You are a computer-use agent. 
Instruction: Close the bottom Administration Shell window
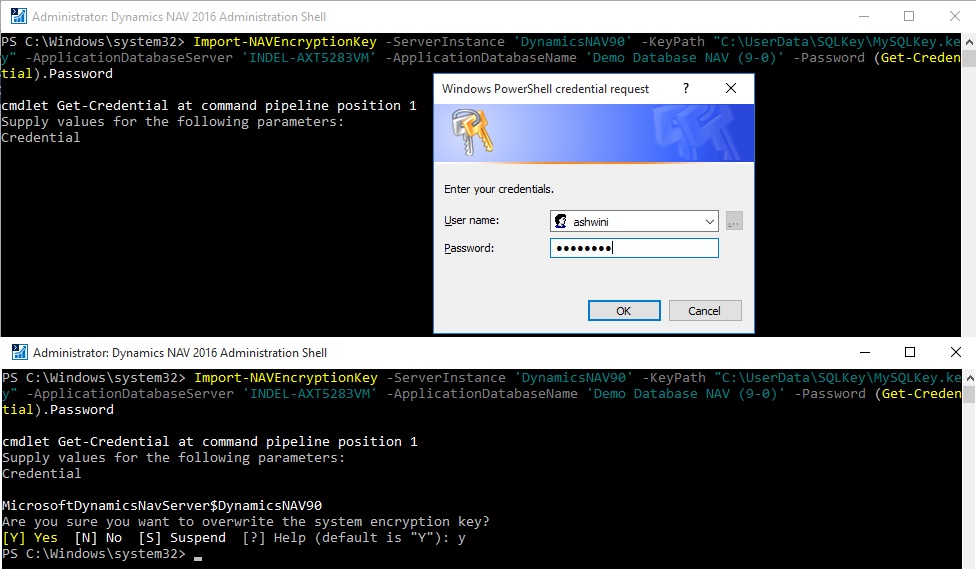[x=955, y=352]
